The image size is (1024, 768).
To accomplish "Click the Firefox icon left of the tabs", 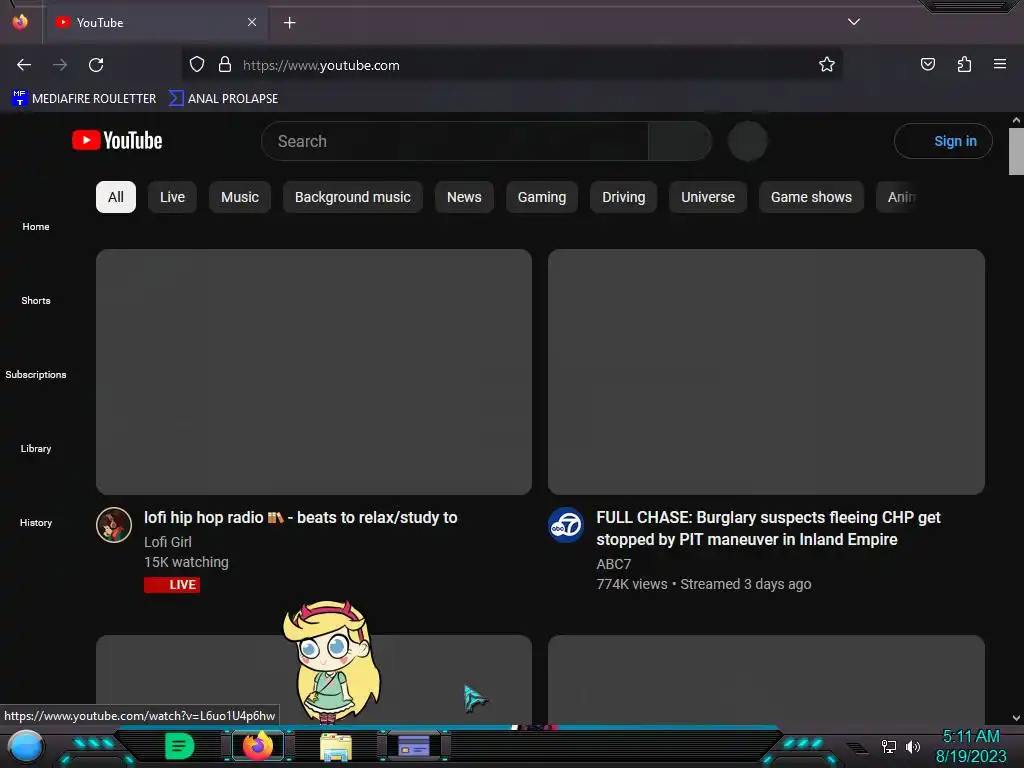I will coord(20,22).
